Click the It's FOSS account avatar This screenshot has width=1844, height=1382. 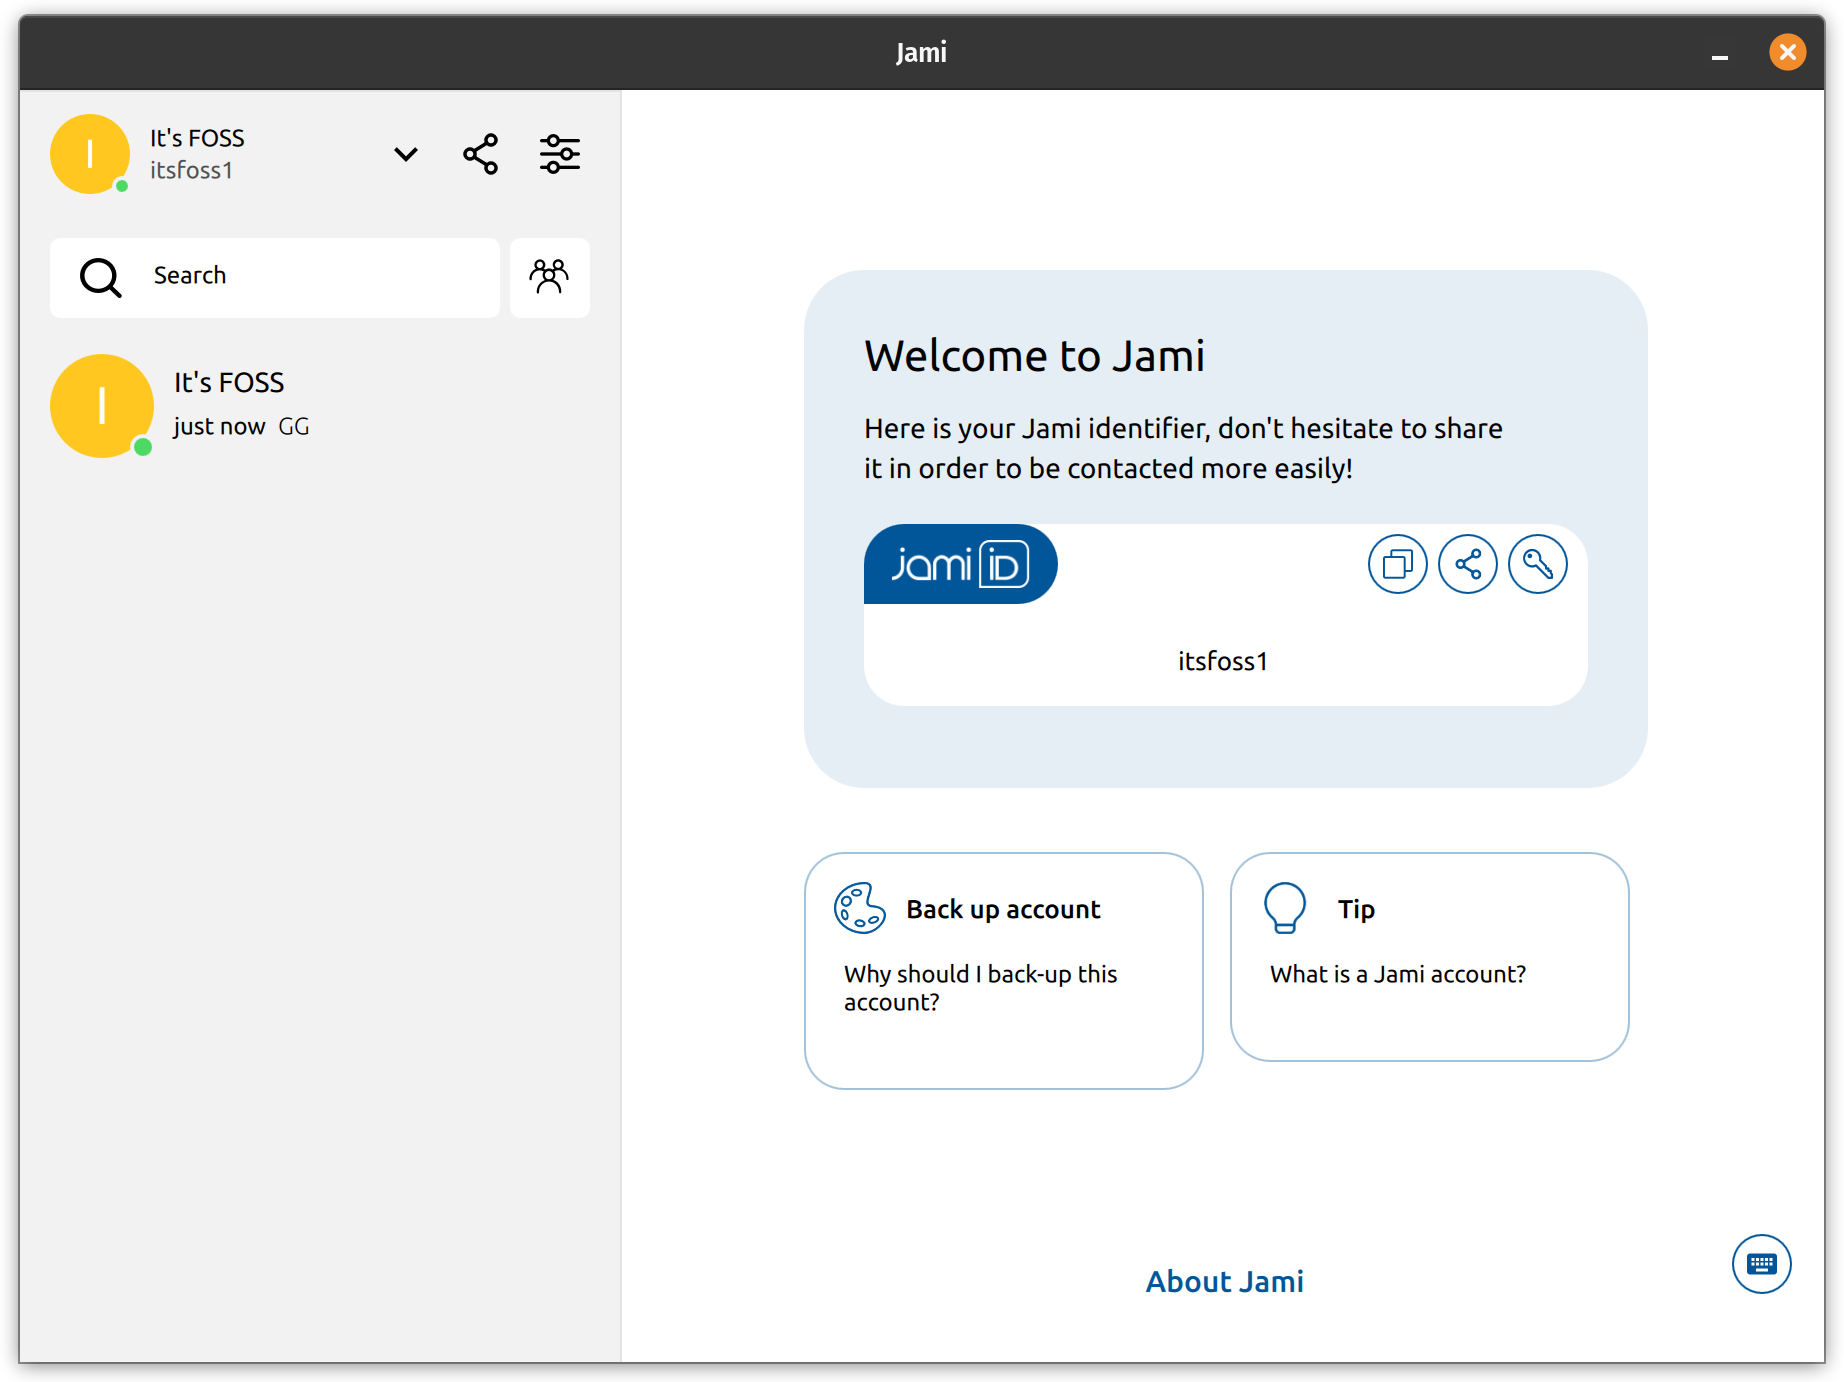tap(91, 153)
